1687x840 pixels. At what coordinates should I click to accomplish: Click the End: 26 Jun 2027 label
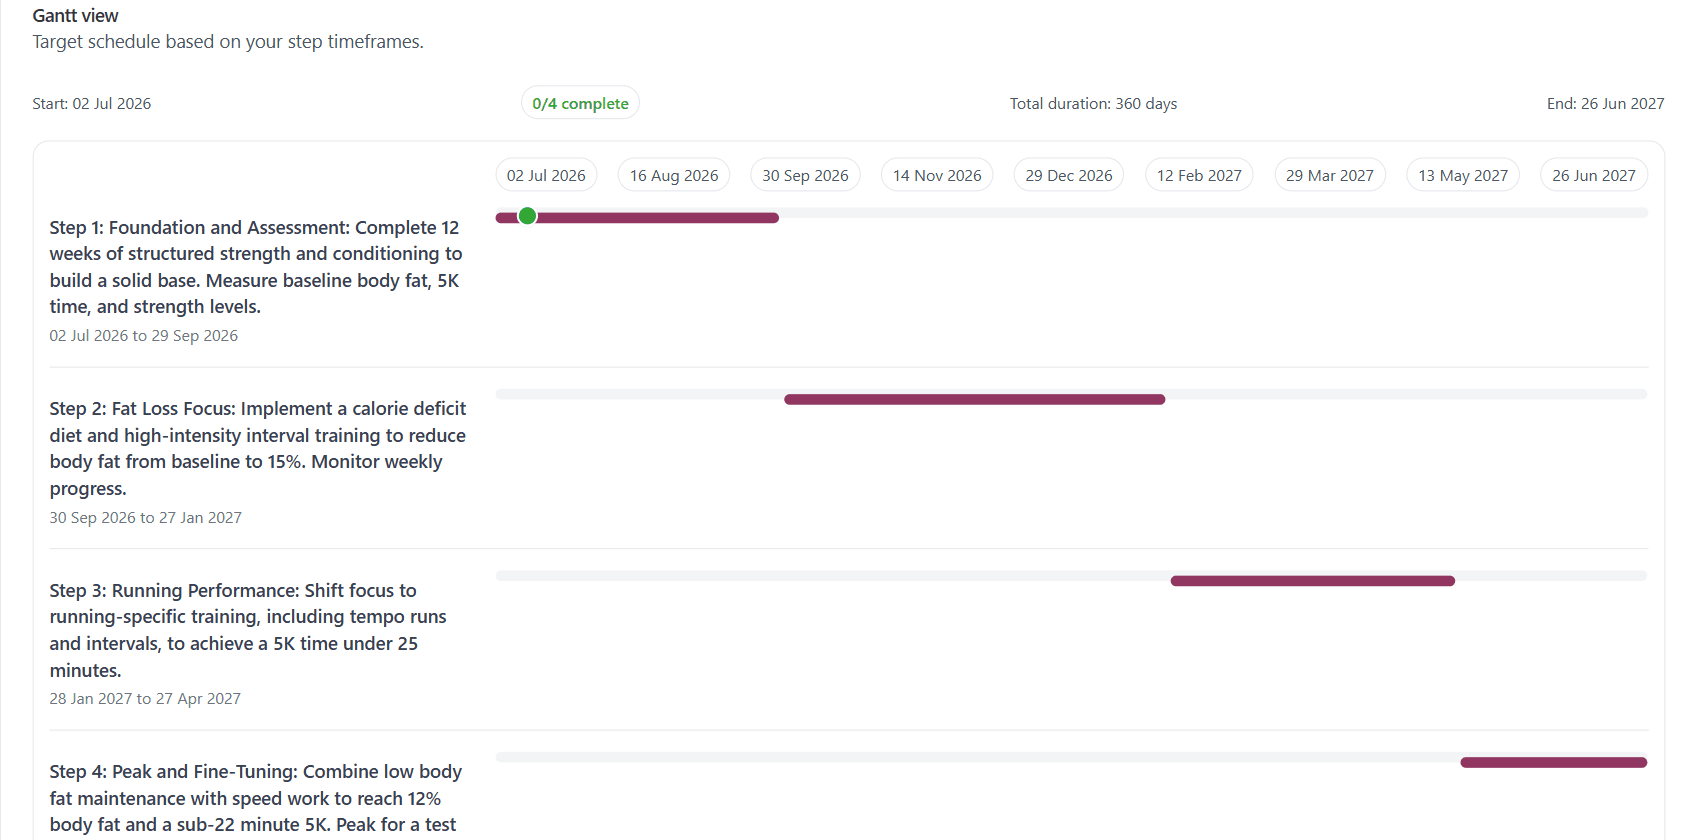[x=1605, y=104]
